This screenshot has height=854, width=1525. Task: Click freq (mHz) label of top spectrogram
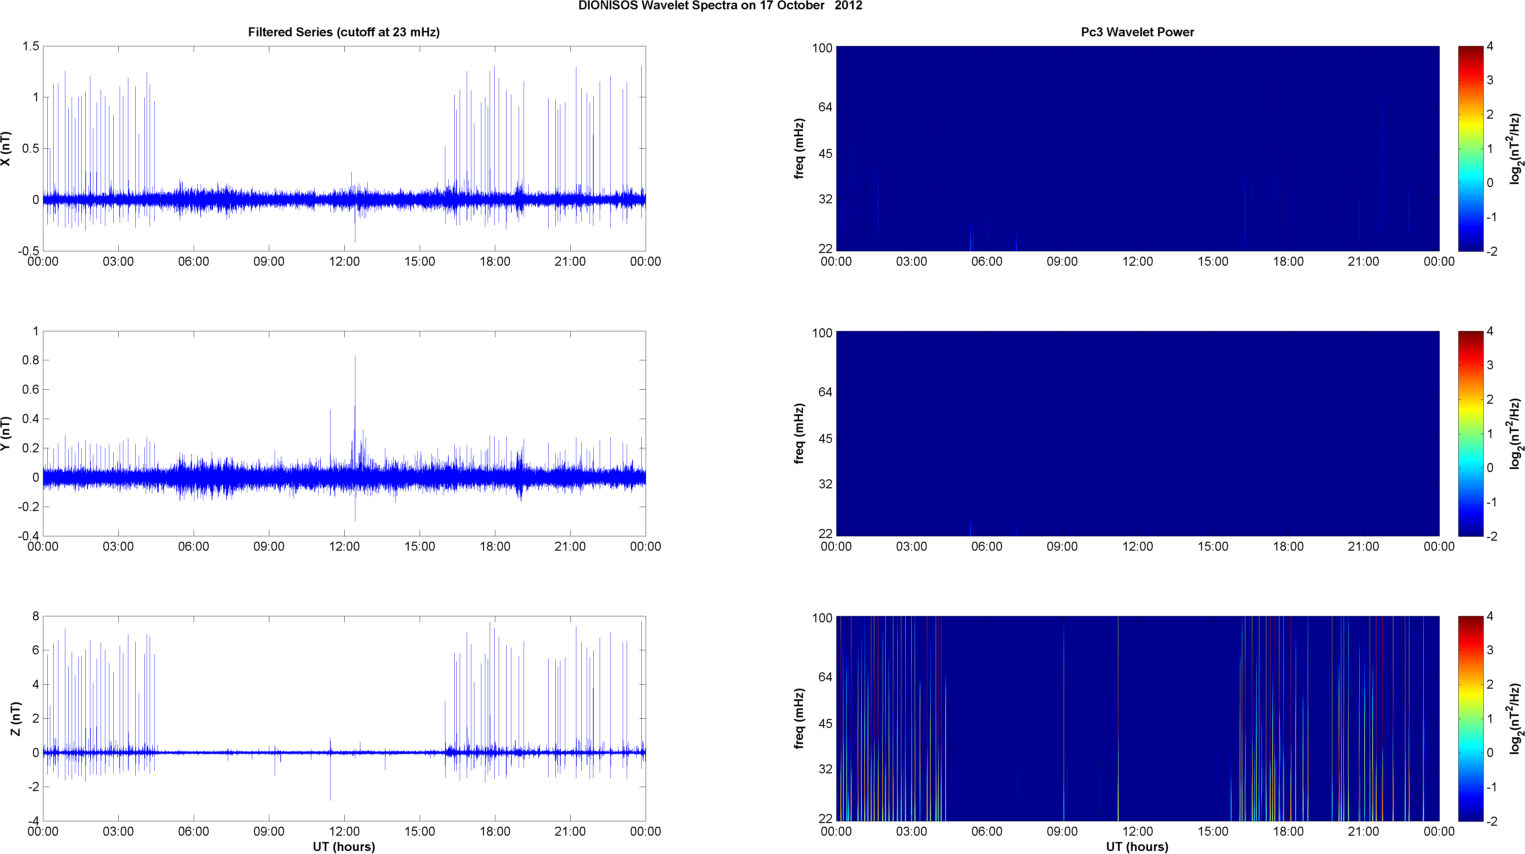tap(800, 149)
